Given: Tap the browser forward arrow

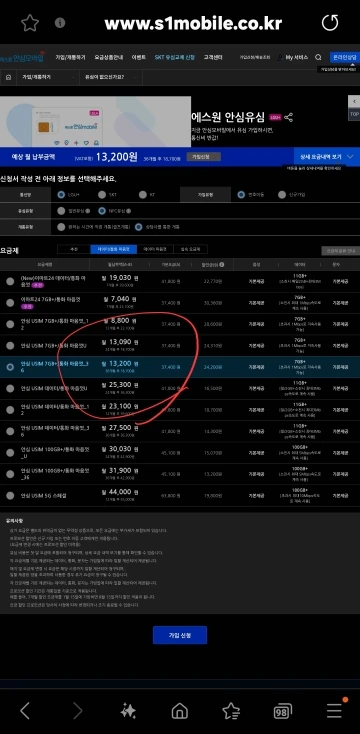Looking at the screenshot, I should [x=77, y=711].
